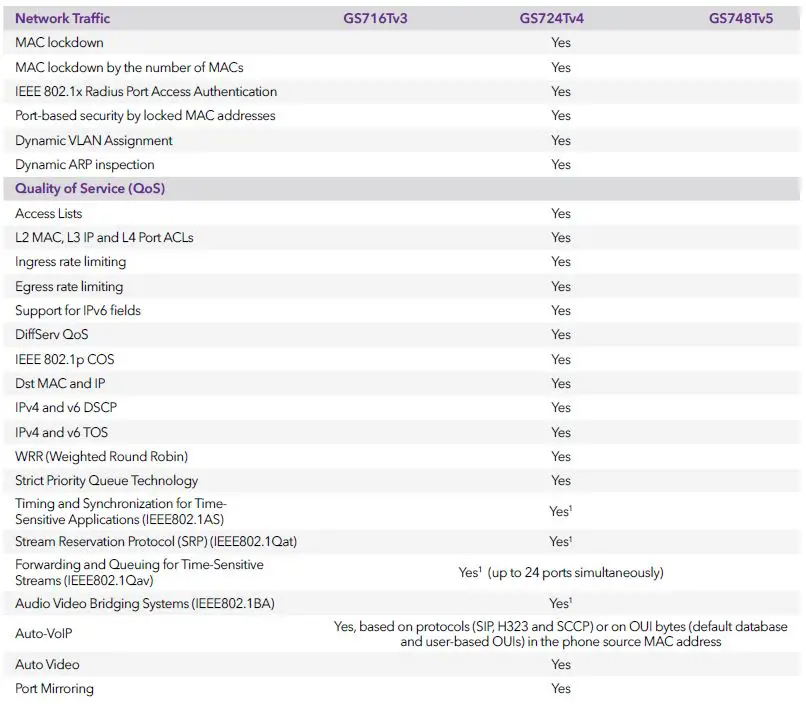Click the Port Mirroring row label
Image resolution: width=806 pixels, height=710 pixels.
(52, 689)
